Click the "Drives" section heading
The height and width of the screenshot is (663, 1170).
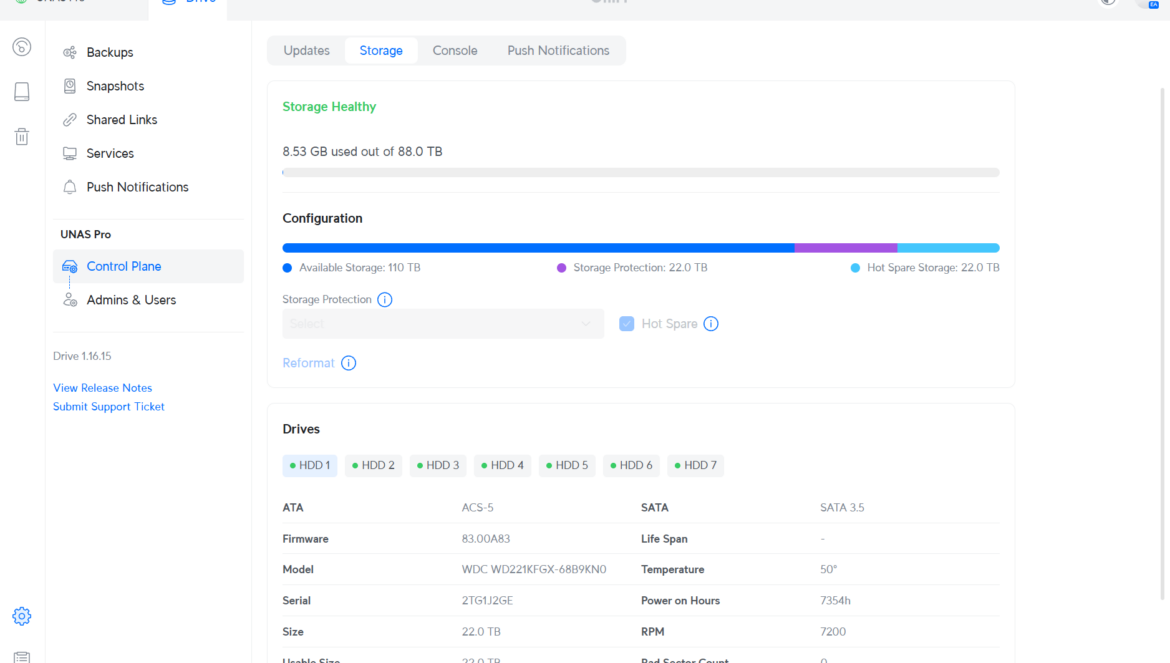tap(301, 429)
